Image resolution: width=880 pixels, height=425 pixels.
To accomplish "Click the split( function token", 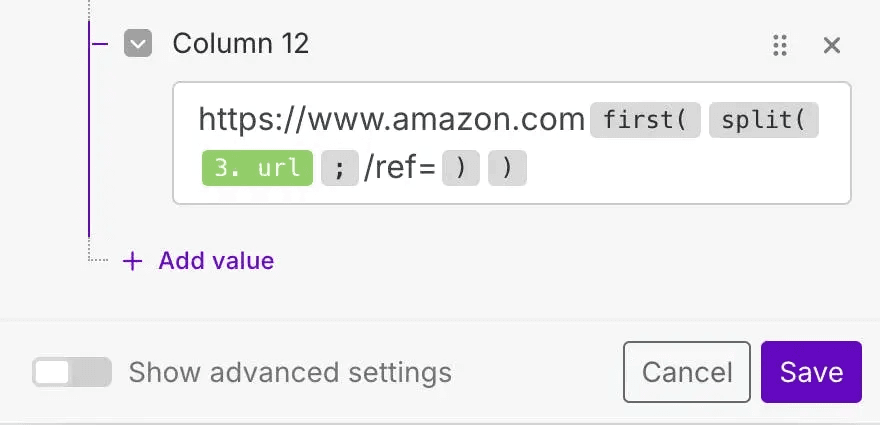I will coord(764,121).
